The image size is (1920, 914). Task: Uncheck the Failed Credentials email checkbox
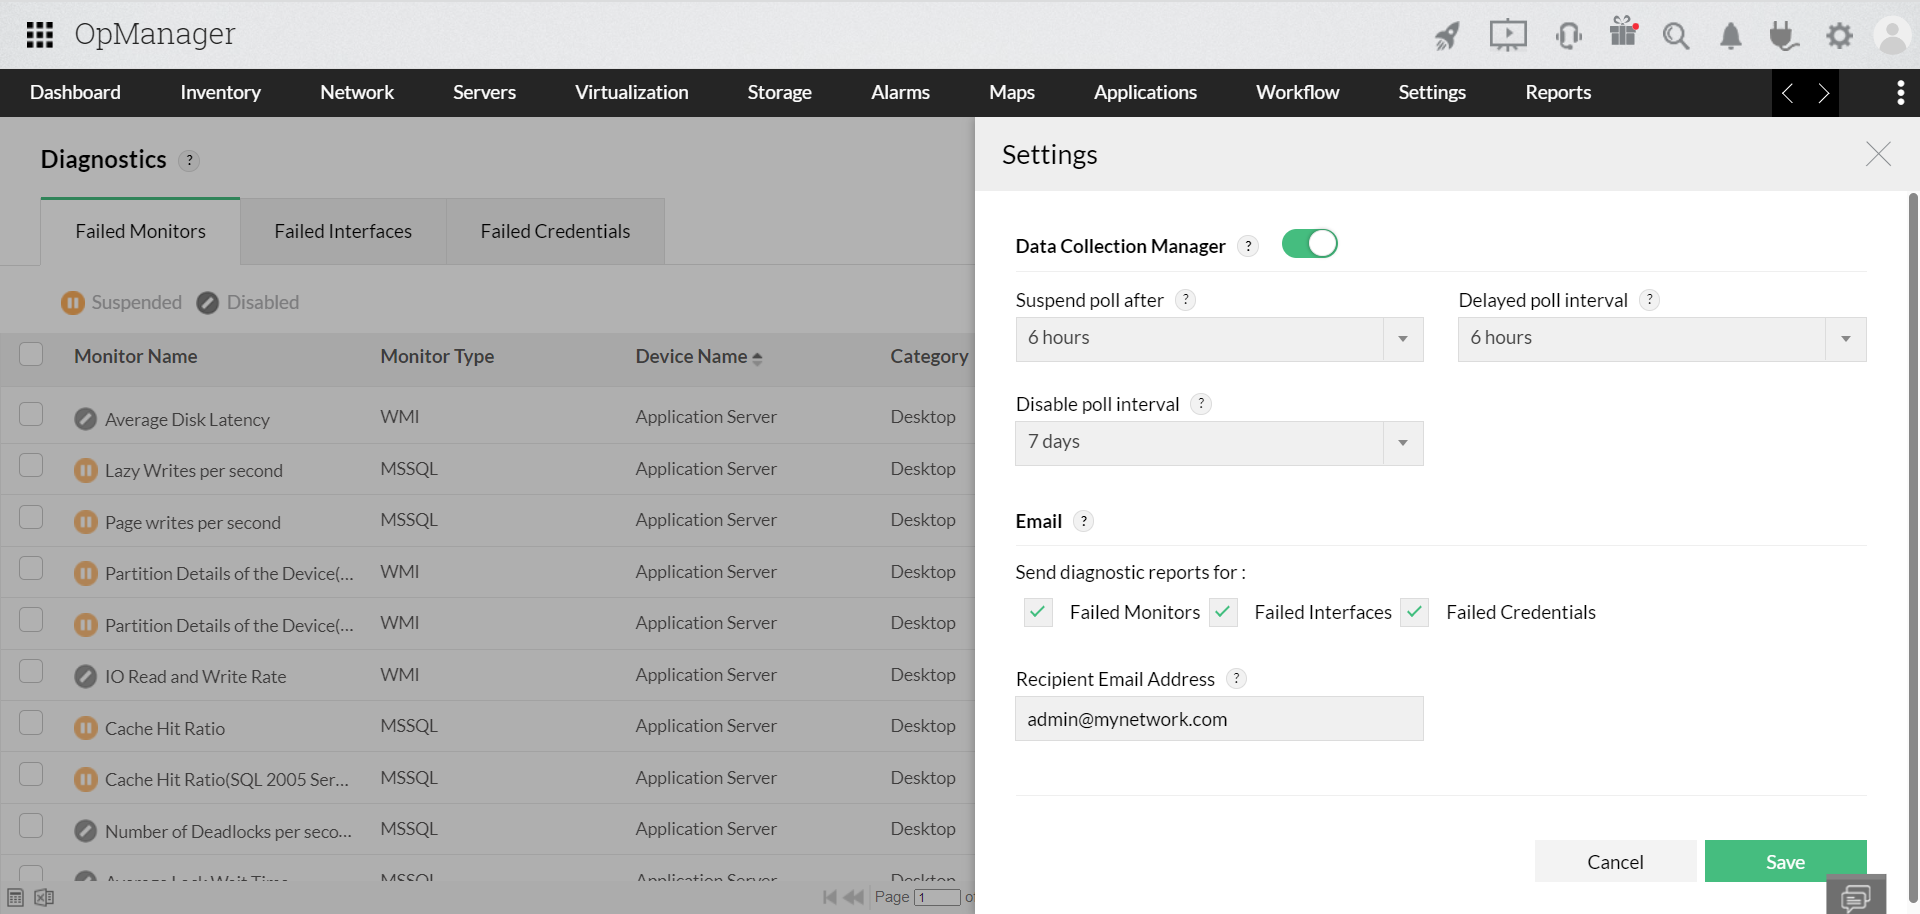(x=1414, y=612)
